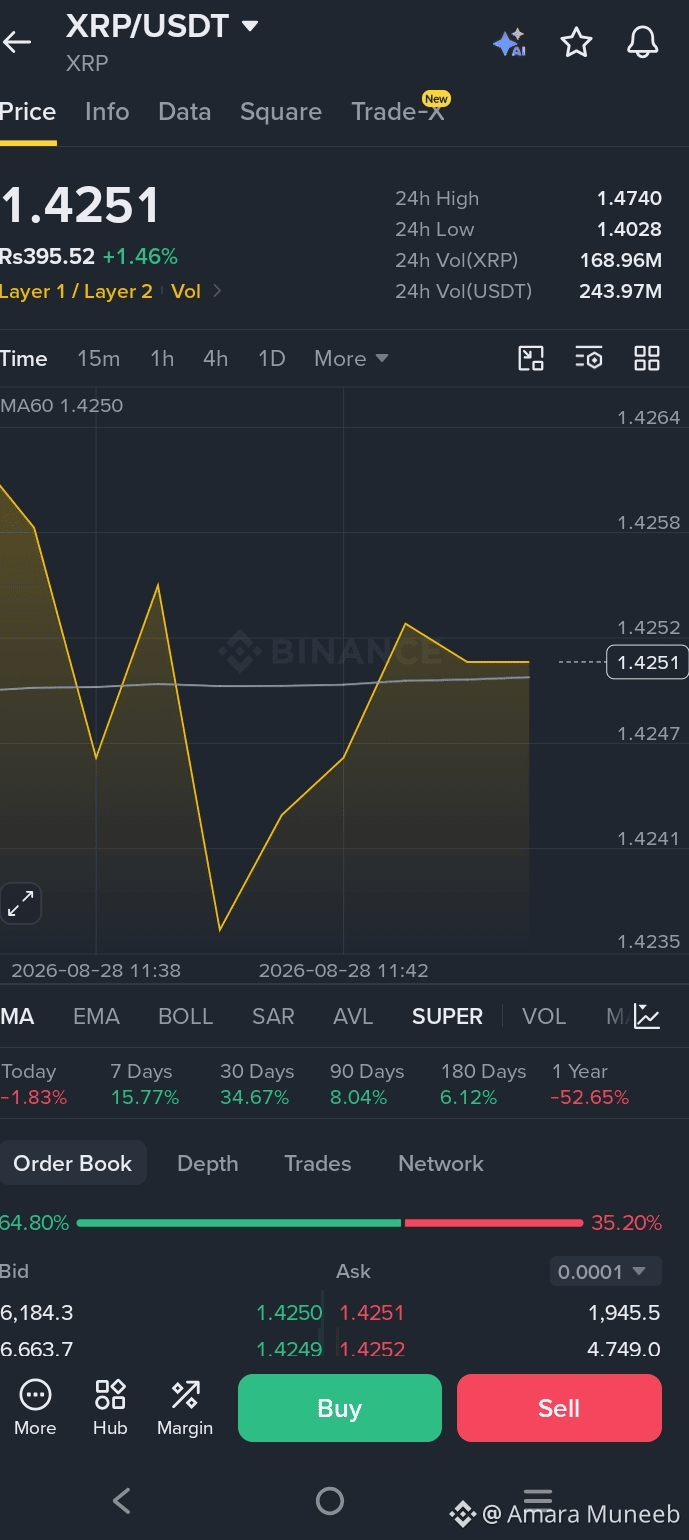The image size is (689, 1540).
Task: Tap the Today -1.83% change
Action: pos(34,1084)
